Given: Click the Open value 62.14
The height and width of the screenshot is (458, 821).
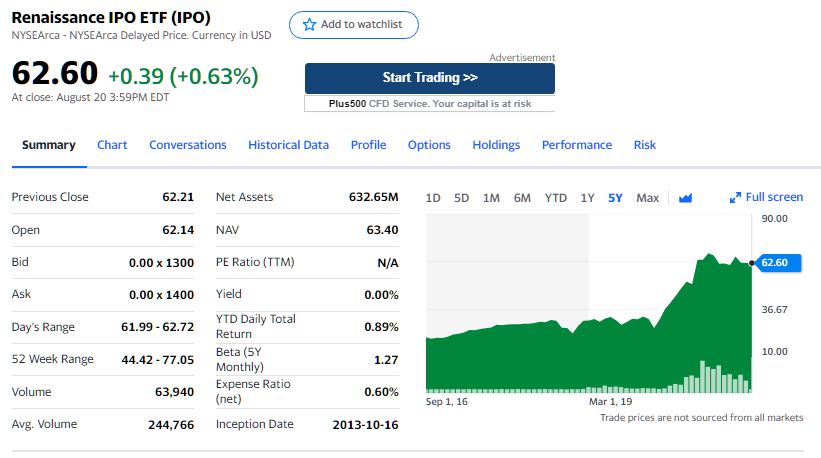Looking at the screenshot, I should pos(178,230).
